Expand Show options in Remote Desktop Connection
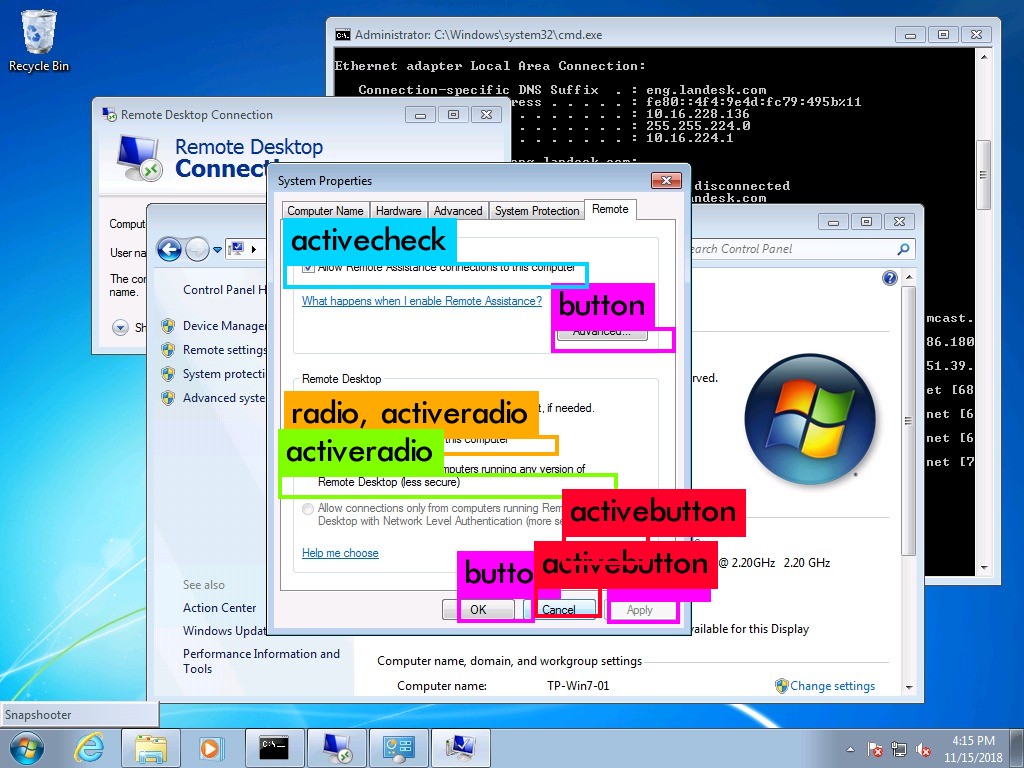The width and height of the screenshot is (1024, 768). click(x=120, y=327)
